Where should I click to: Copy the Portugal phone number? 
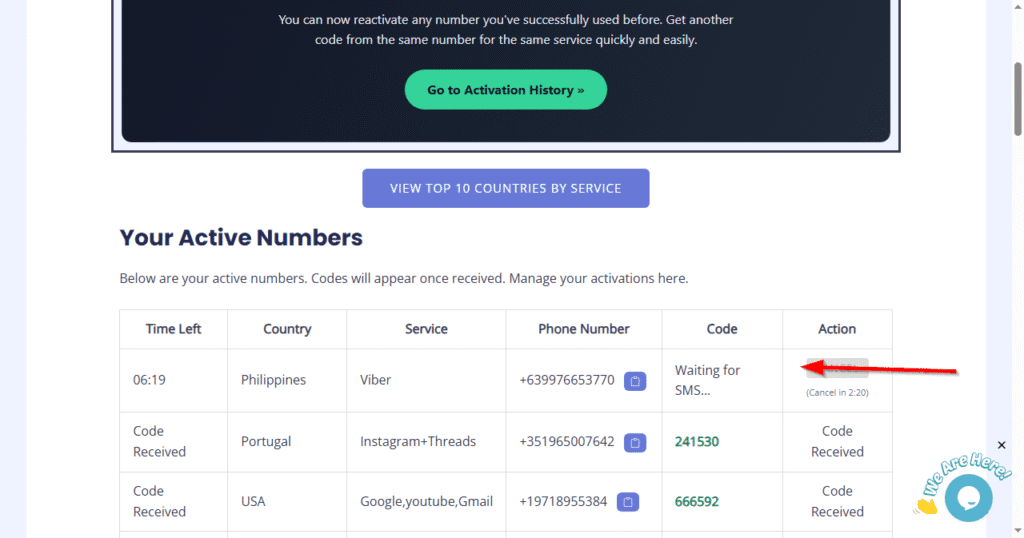click(634, 442)
